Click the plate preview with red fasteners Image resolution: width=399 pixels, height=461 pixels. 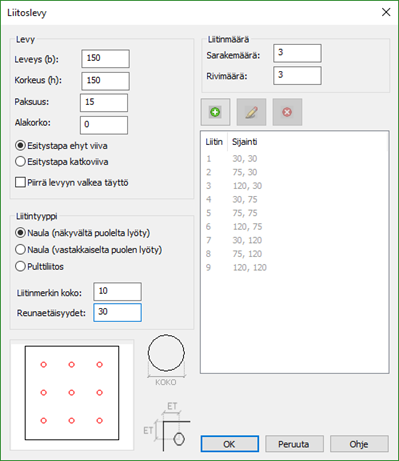tap(72, 393)
